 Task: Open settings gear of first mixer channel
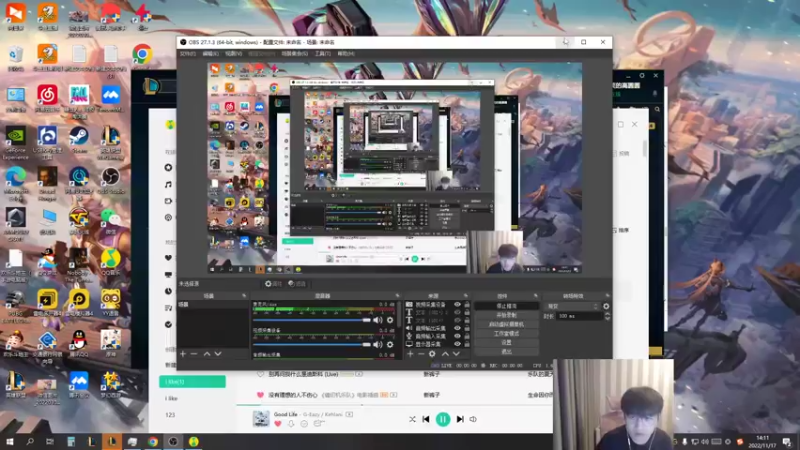click(x=390, y=320)
